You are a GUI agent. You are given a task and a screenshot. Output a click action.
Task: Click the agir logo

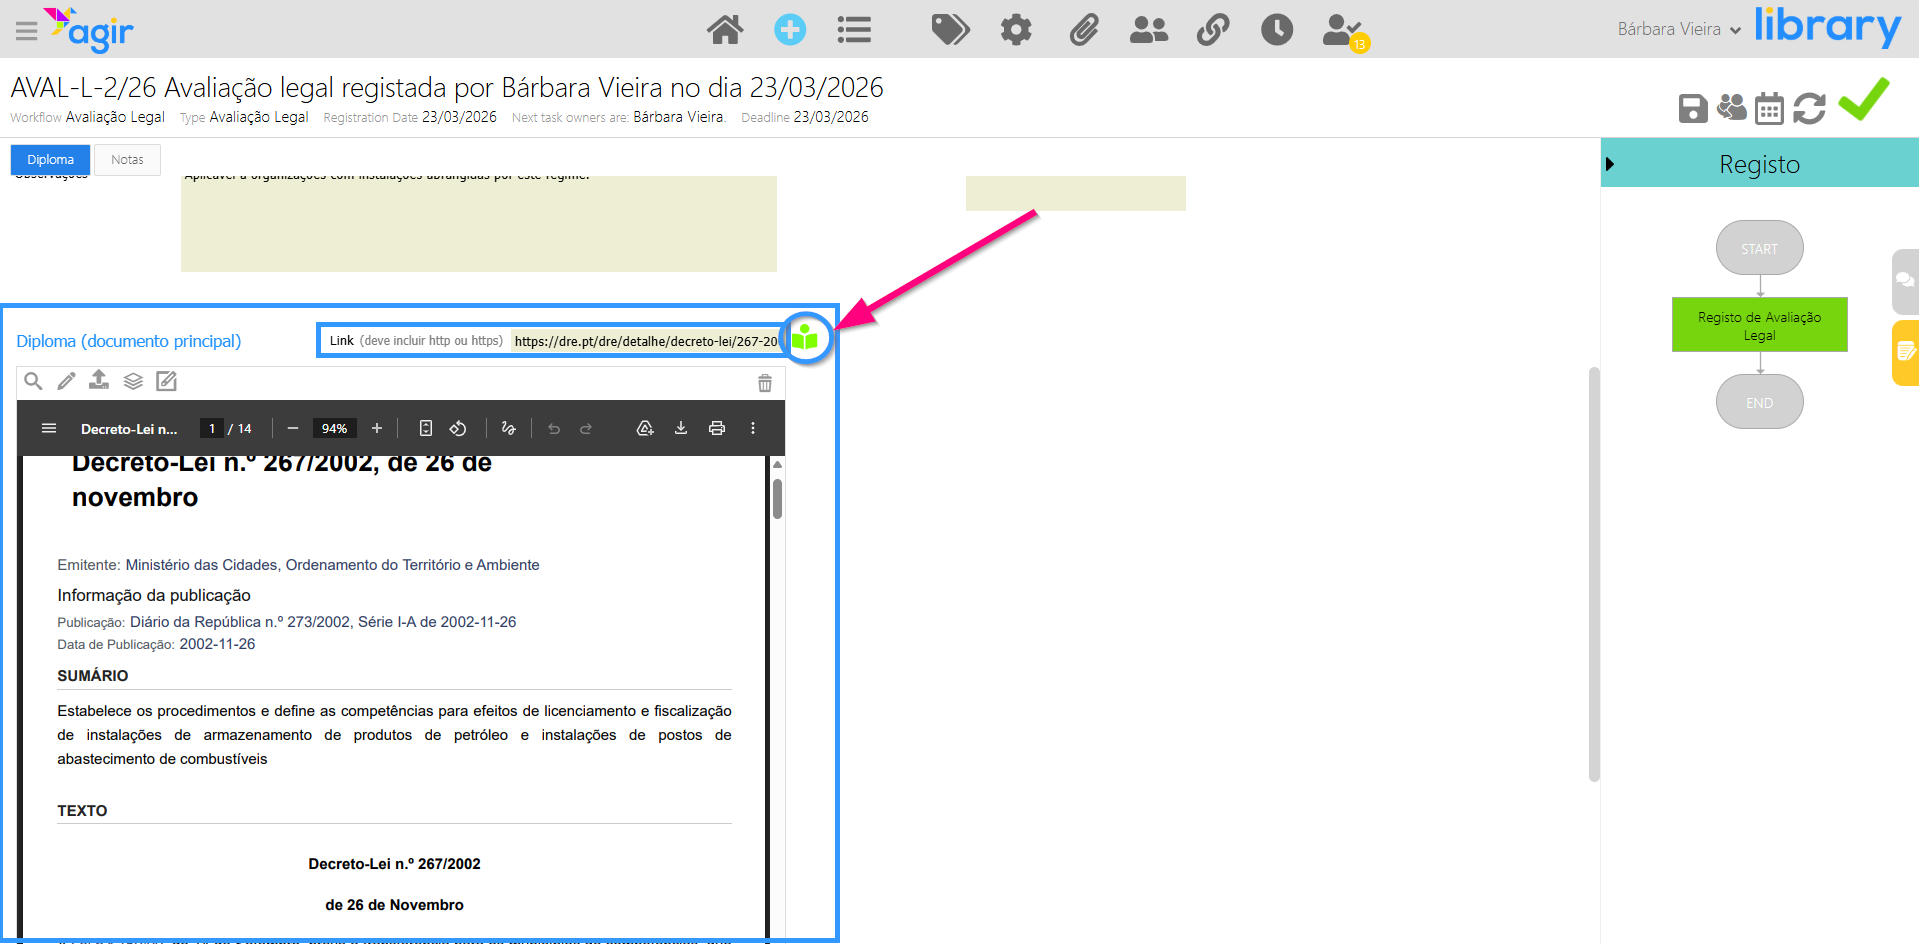88,30
